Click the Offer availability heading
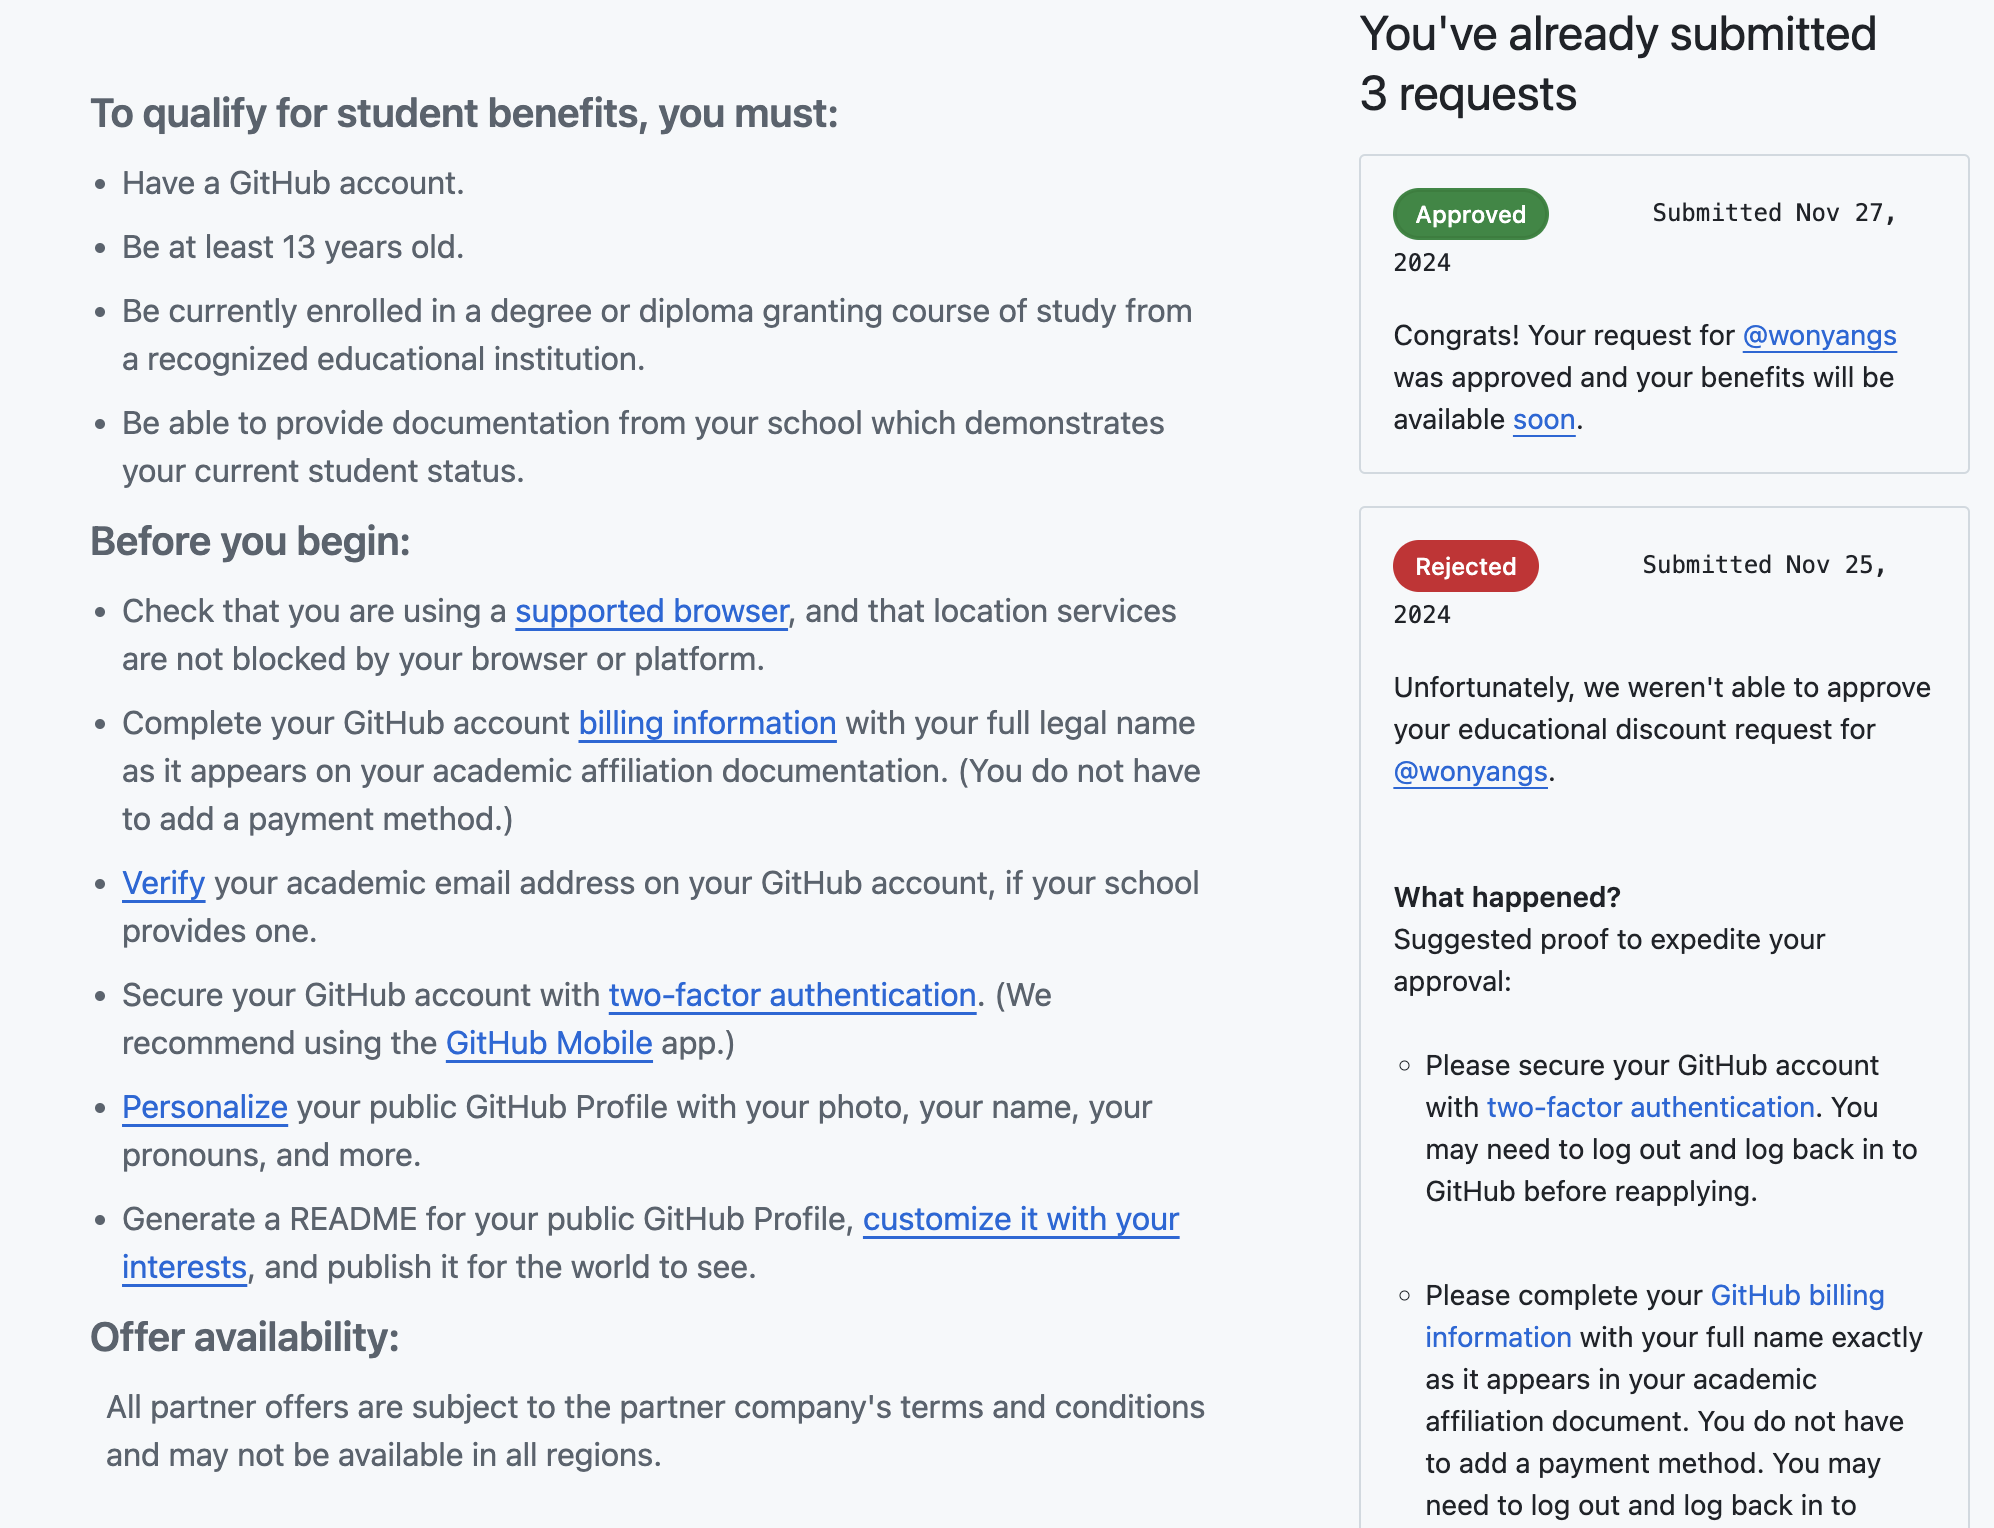Screen dimensions: 1994x1528 point(245,1337)
